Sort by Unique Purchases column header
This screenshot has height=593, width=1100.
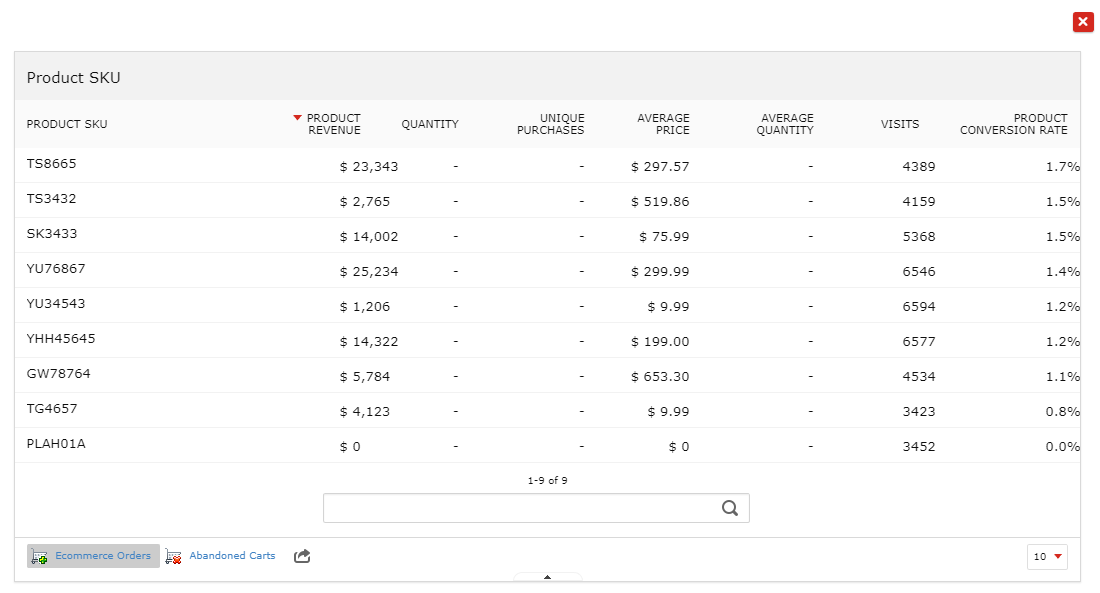click(551, 124)
